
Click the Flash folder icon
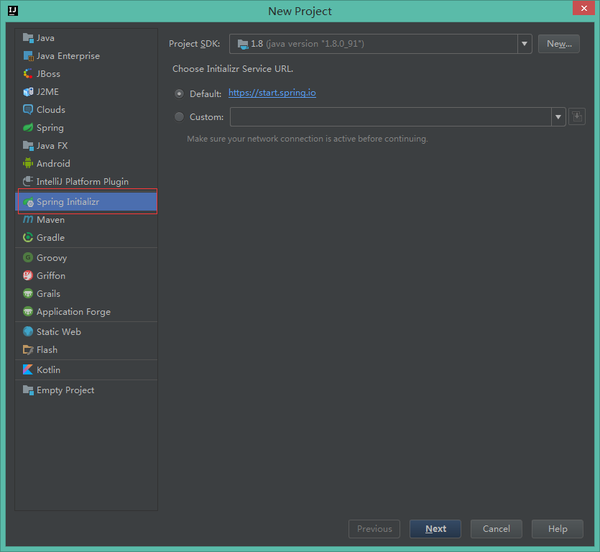[x=28, y=349]
